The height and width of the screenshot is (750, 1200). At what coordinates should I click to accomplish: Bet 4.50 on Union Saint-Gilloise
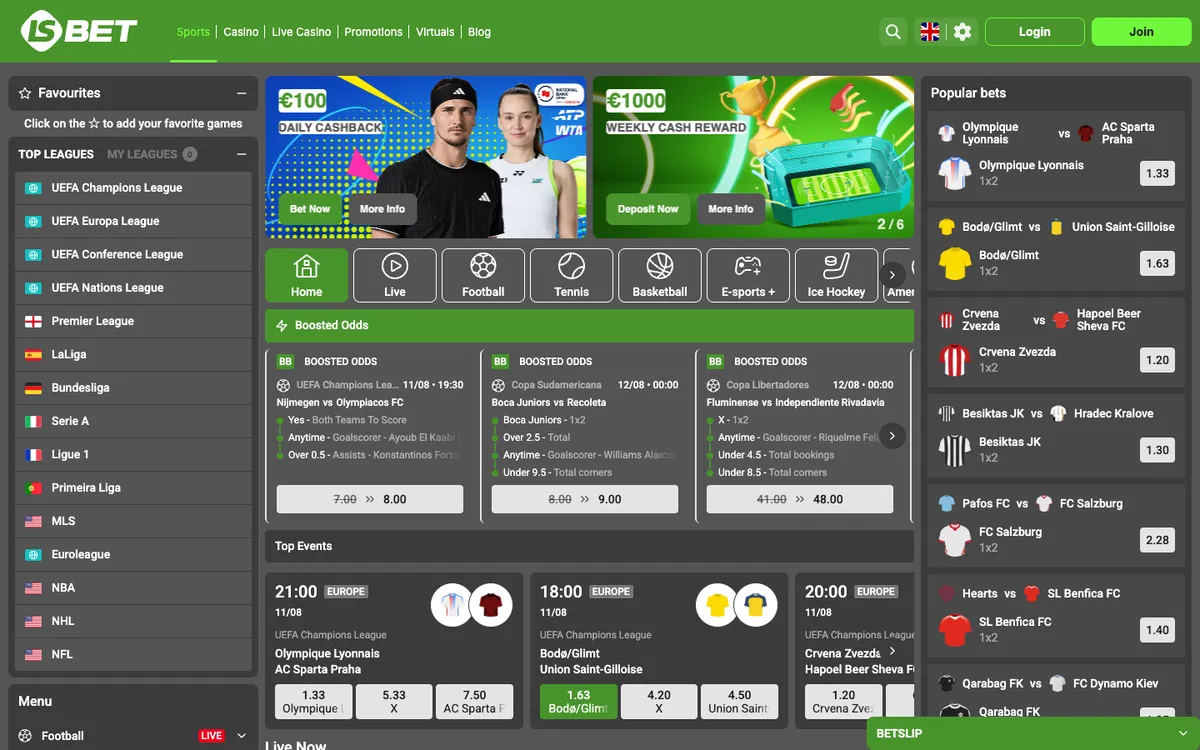[x=739, y=701]
